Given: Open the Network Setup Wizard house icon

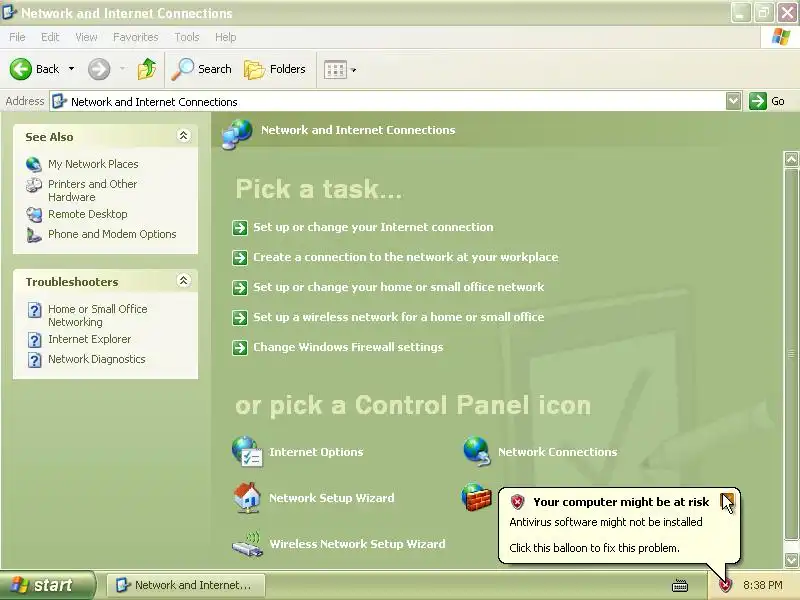Looking at the screenshot, I should 247,497.
